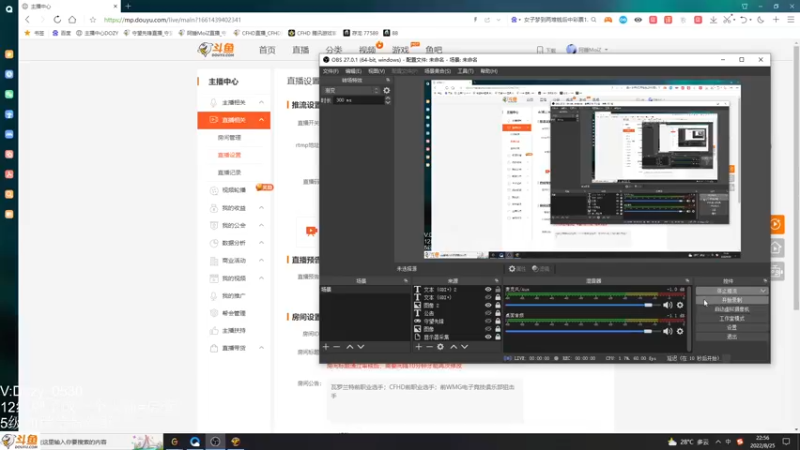Toggle the lock on 图像 2 source

tap(498, 305)
